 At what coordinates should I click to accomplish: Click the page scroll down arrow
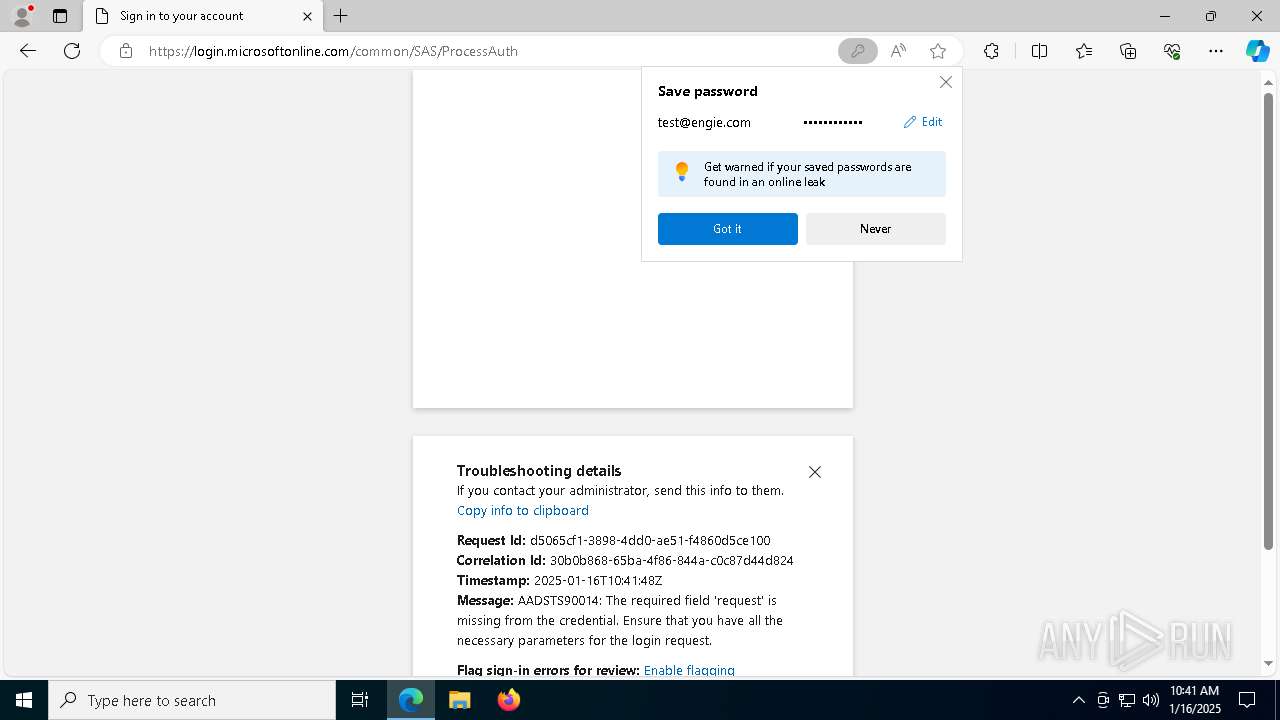coord(1268,664)
